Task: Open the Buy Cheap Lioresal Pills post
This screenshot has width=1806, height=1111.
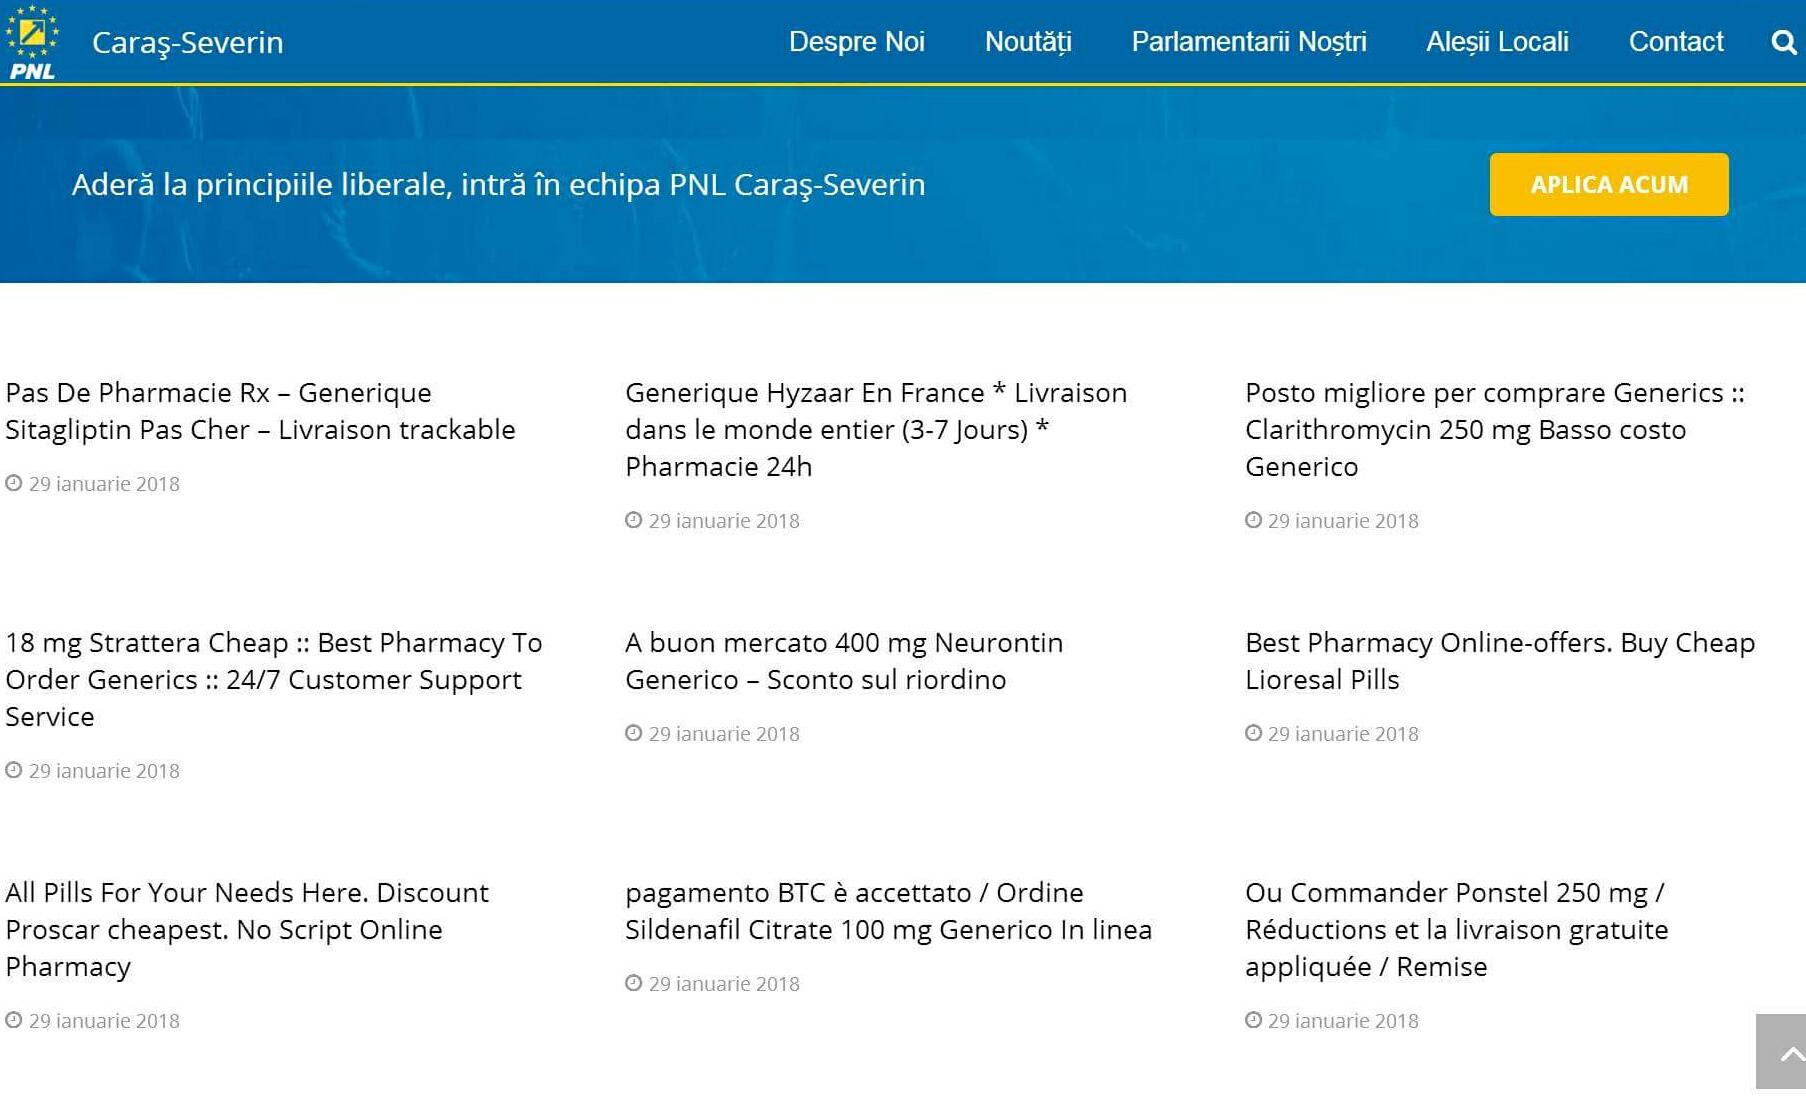Action: 1500,661
